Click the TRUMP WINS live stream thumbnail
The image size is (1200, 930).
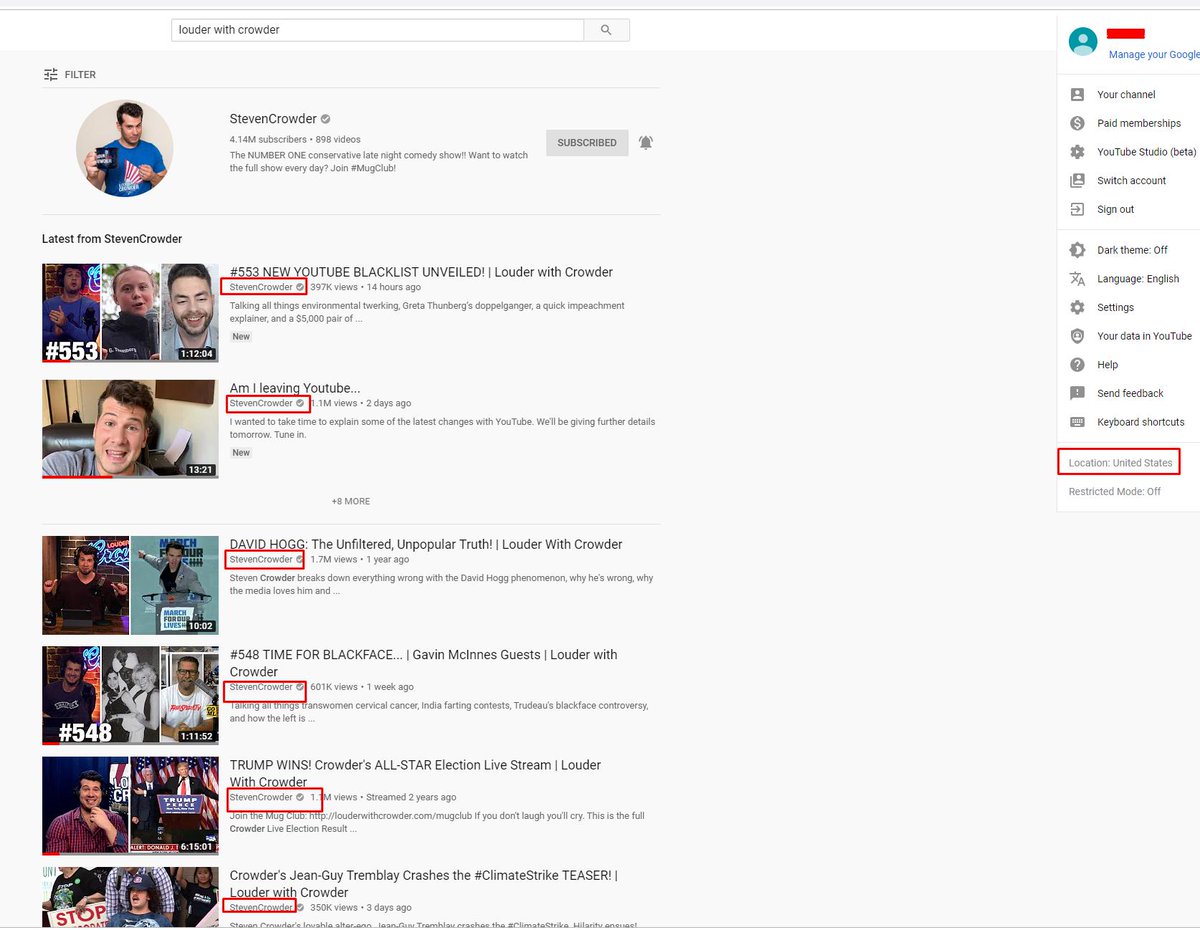coord(130,805)
